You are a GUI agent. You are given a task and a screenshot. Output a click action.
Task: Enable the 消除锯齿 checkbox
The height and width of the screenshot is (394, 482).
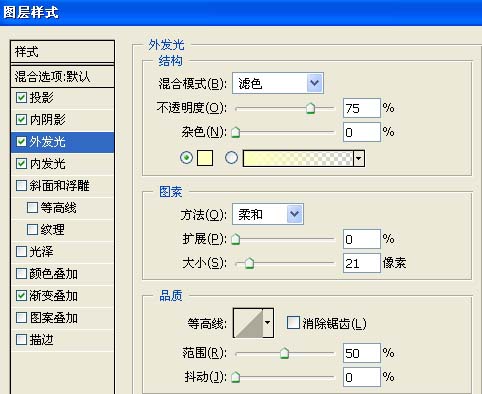coord(293,323)
